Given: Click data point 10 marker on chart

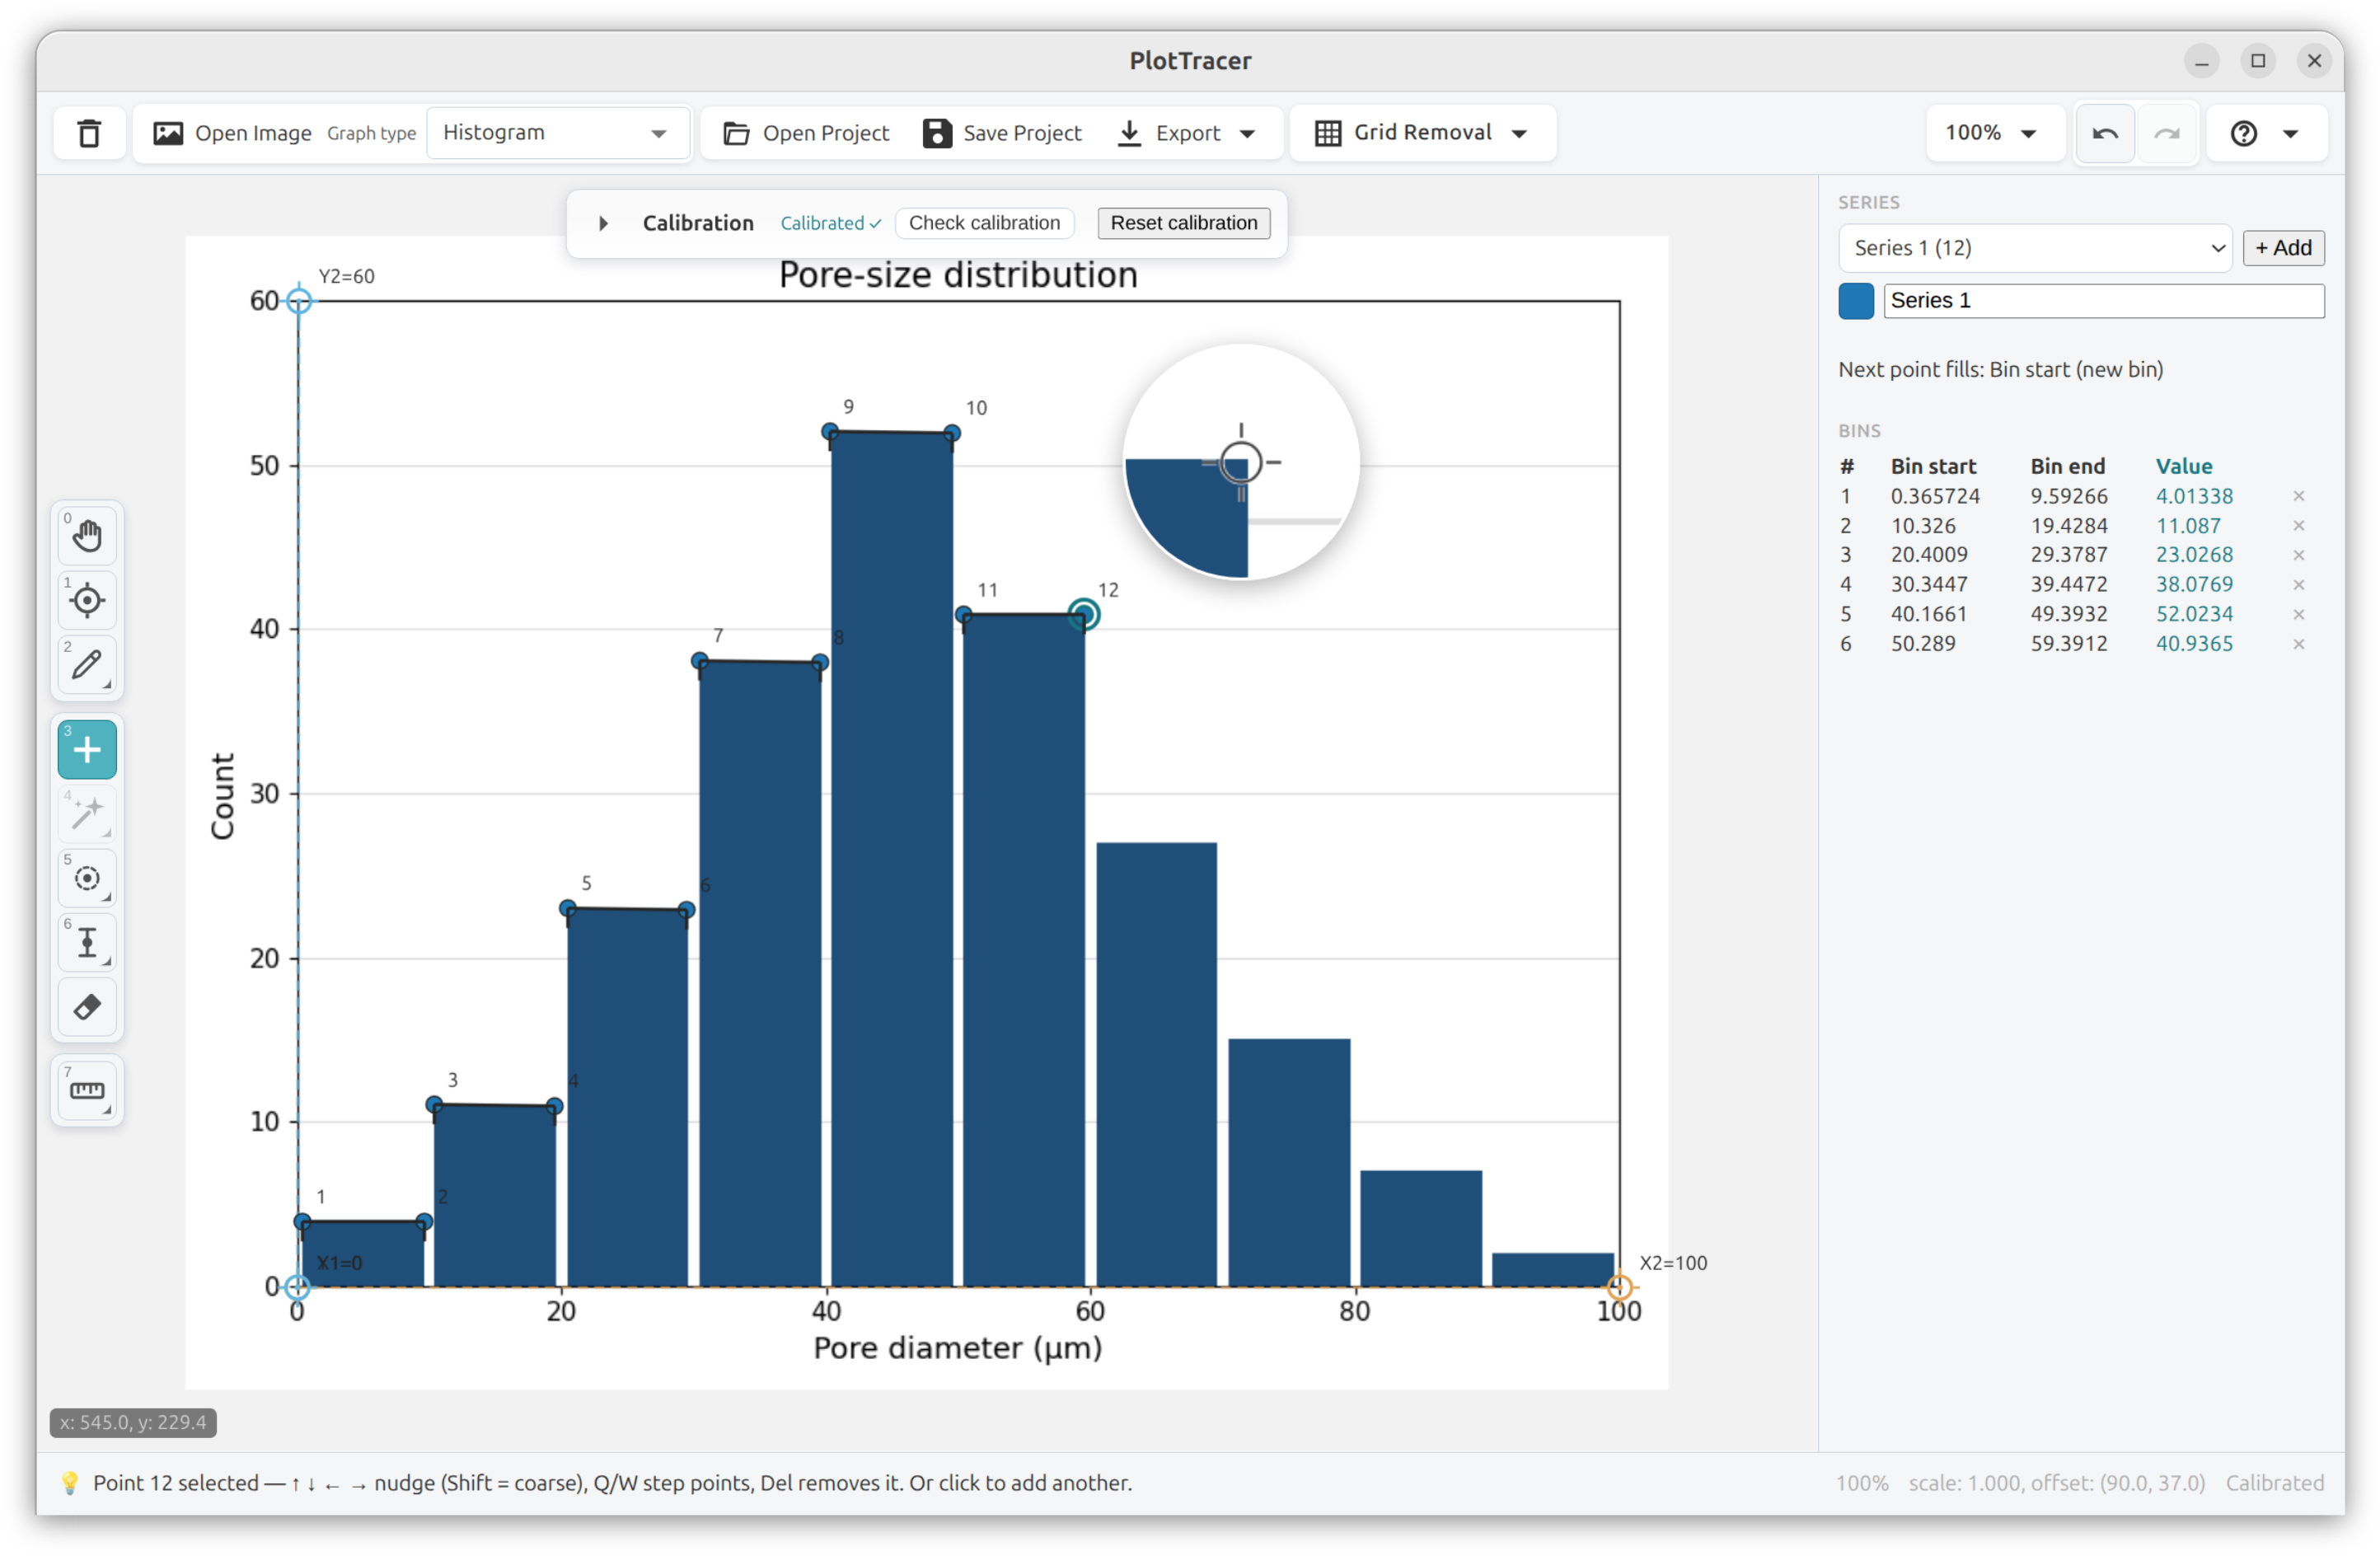Looking at the screenshot, I should point(952,433).
